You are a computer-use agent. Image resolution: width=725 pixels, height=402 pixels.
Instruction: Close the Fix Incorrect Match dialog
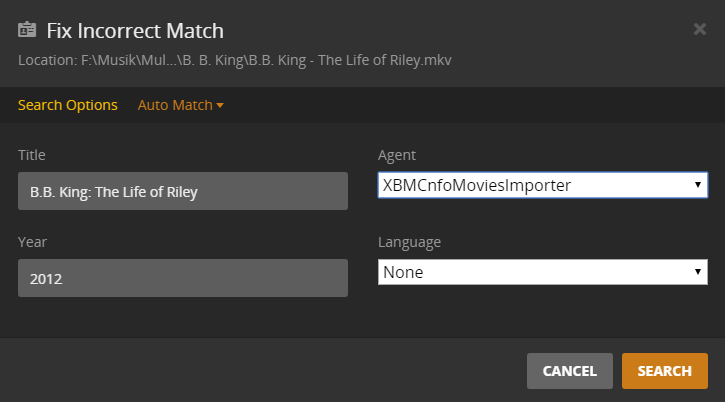click(700, 29)
